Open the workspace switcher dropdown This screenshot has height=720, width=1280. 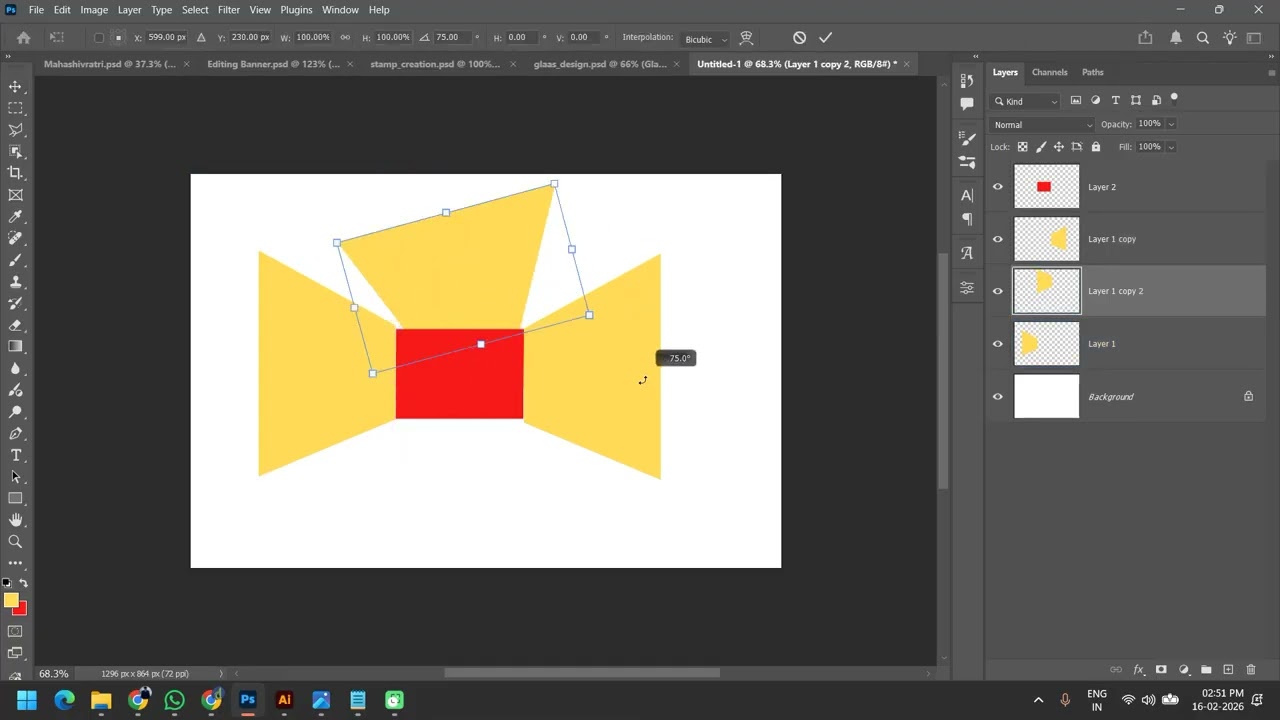tap(1255, 38)
